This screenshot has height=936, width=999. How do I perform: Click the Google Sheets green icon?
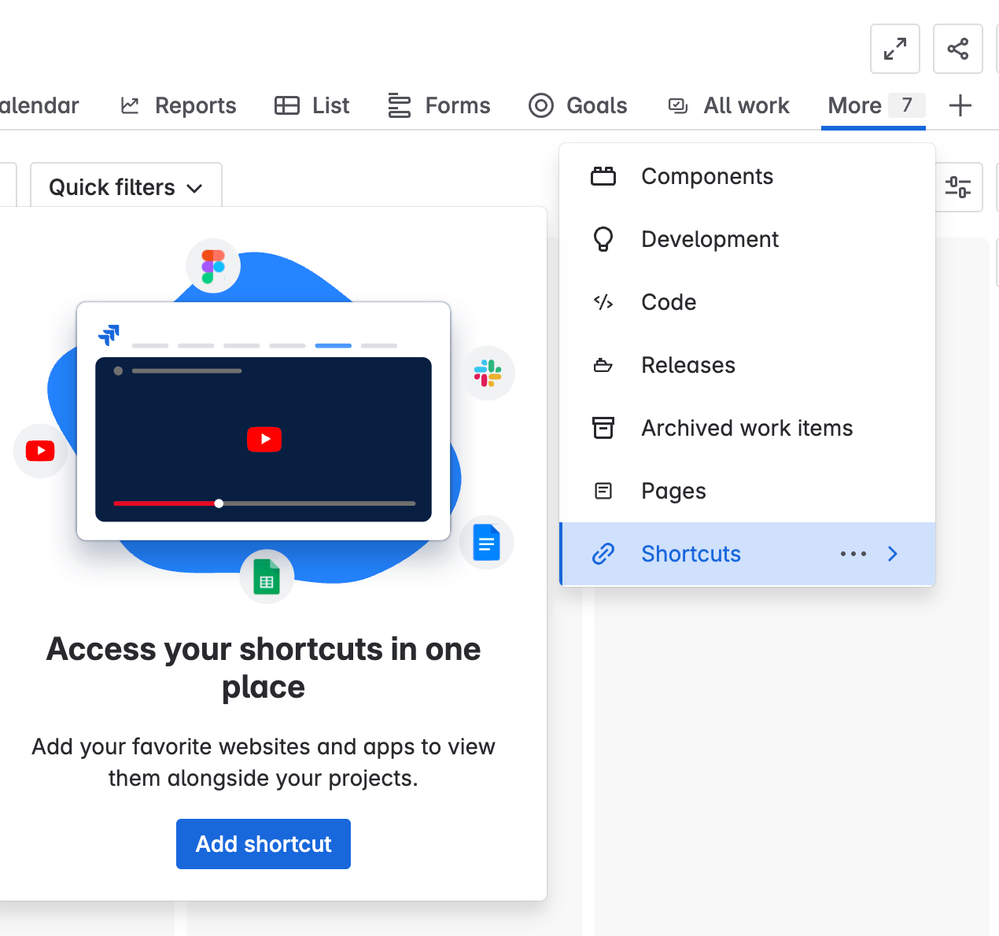point(266,577)
